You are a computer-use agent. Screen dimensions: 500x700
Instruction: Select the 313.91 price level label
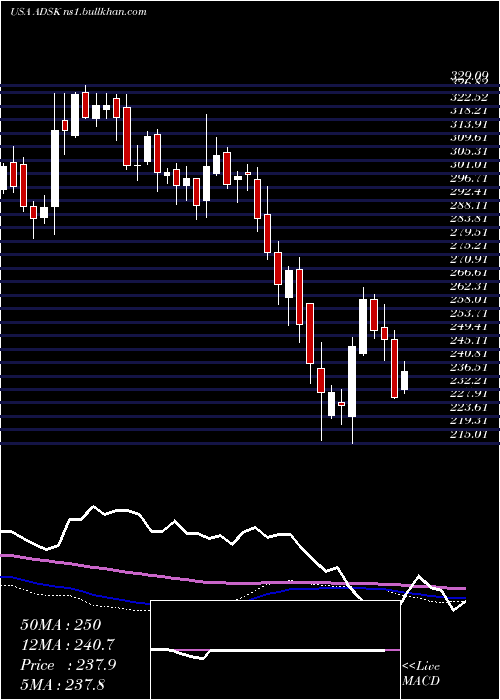click(x=469, y=124)
